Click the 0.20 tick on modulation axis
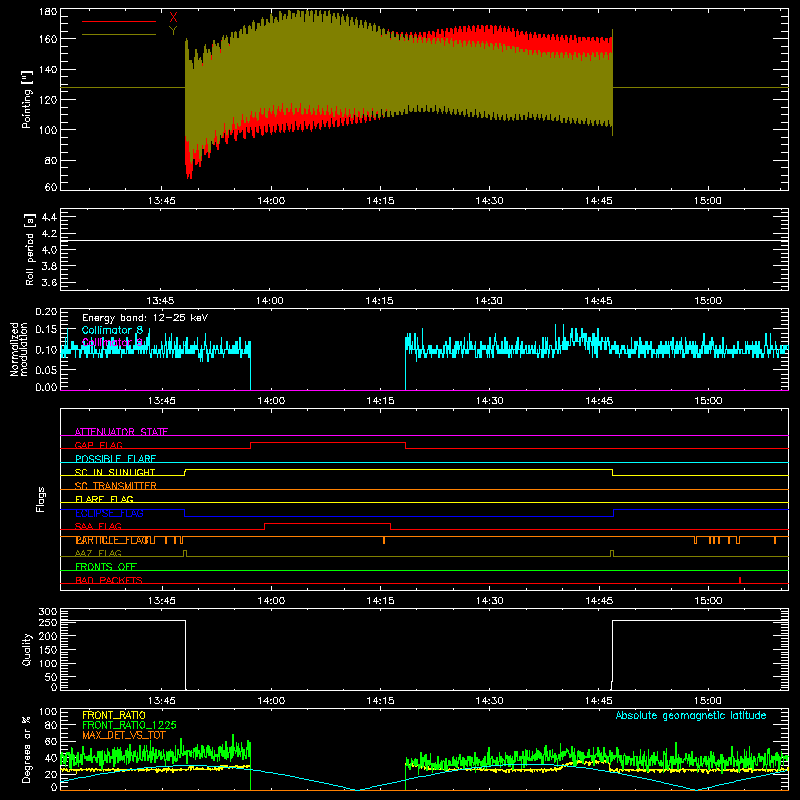The height and width of the screenshot is (800, 800). coord(46,311)
